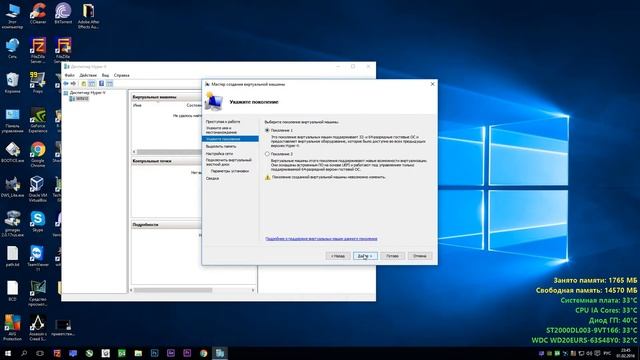Viewport: 640px width, 360px height.
Task: Open the DWS_Lite.exe desktop icon
Action: pos(12,187)
